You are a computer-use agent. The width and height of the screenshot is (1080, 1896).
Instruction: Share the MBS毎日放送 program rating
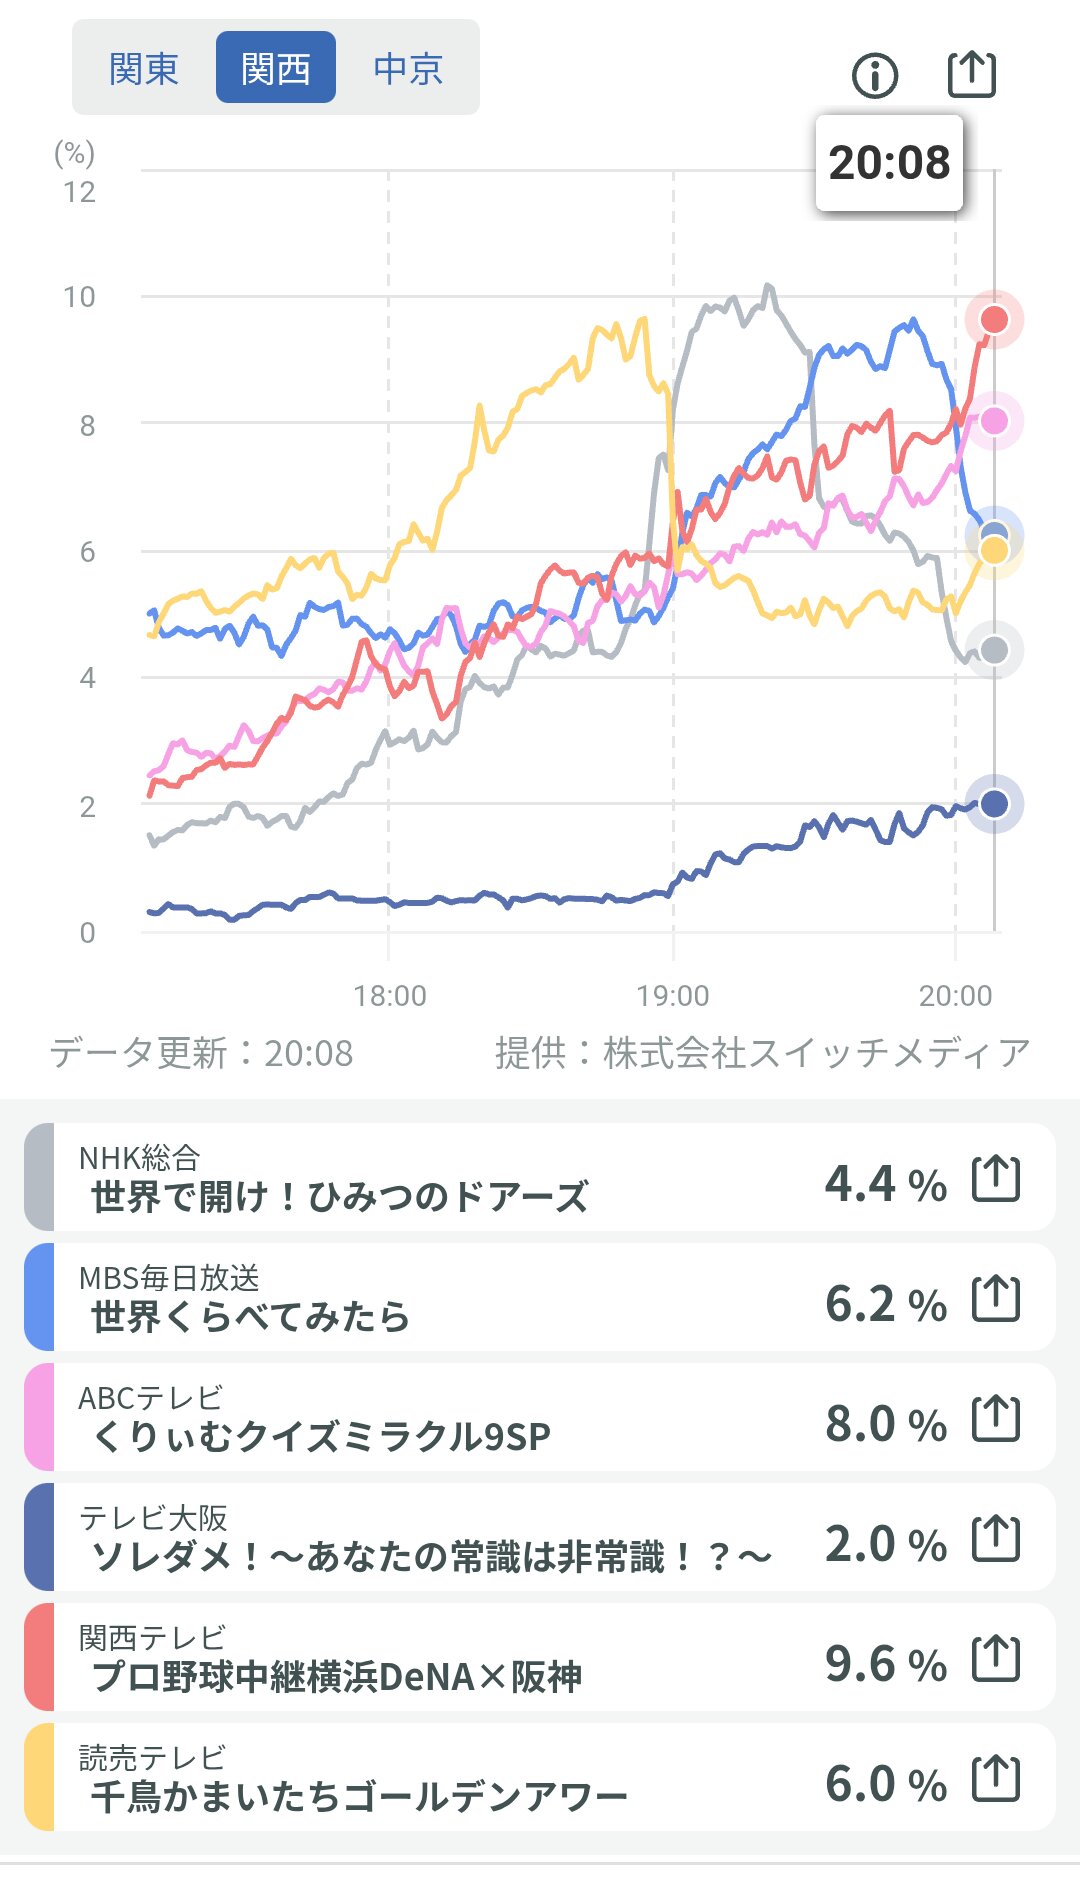[996, 1298]
